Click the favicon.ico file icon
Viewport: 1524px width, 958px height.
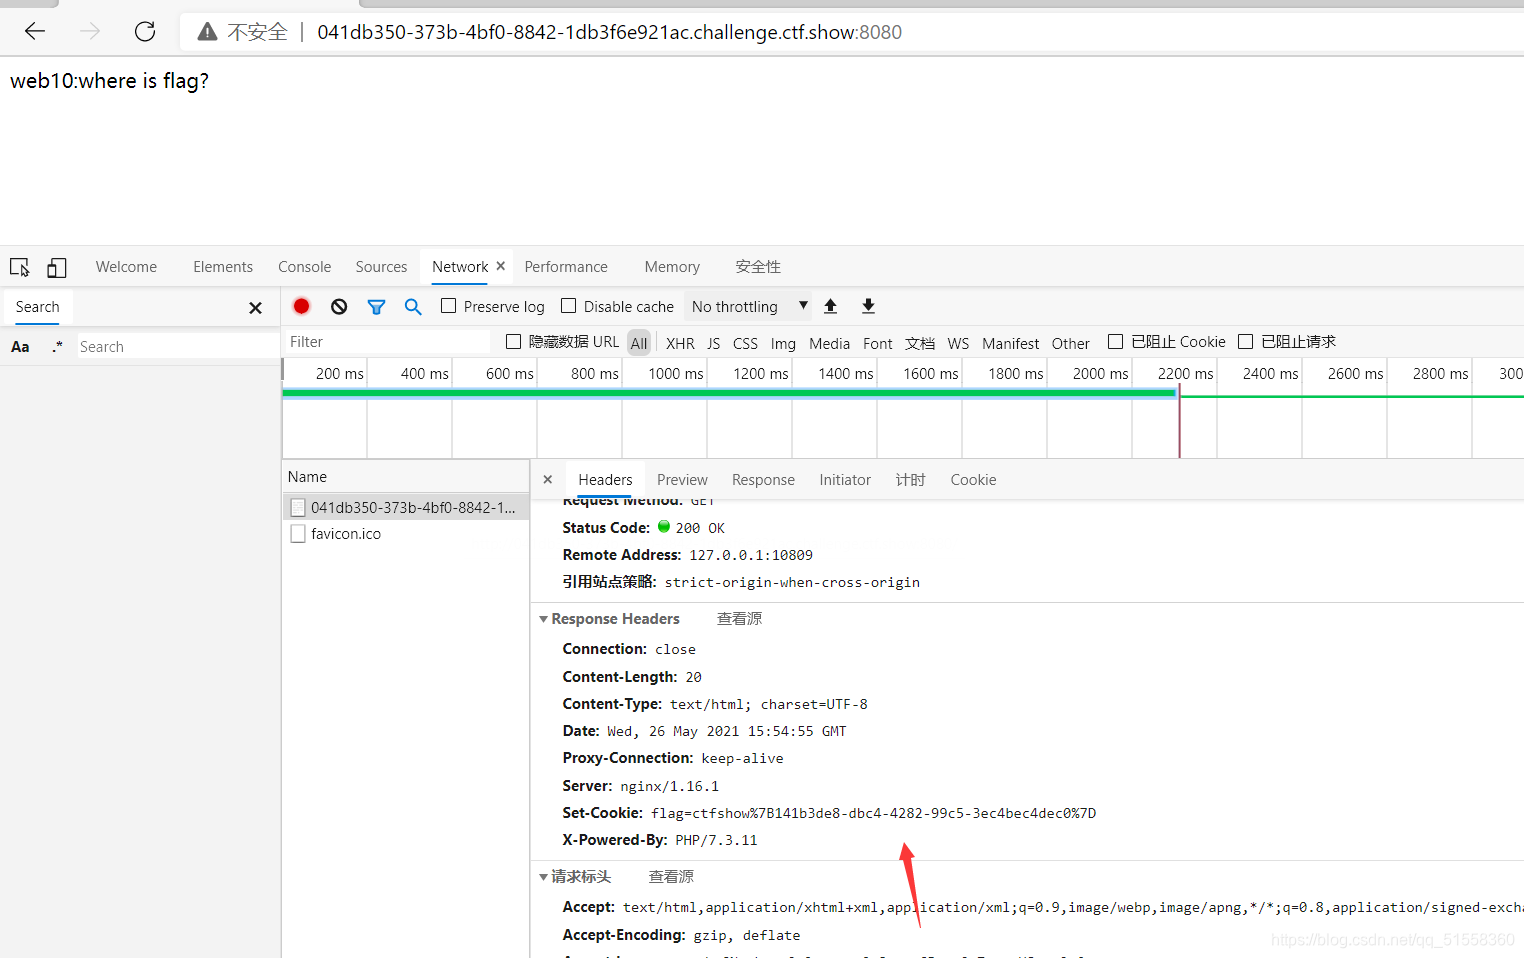298,534
